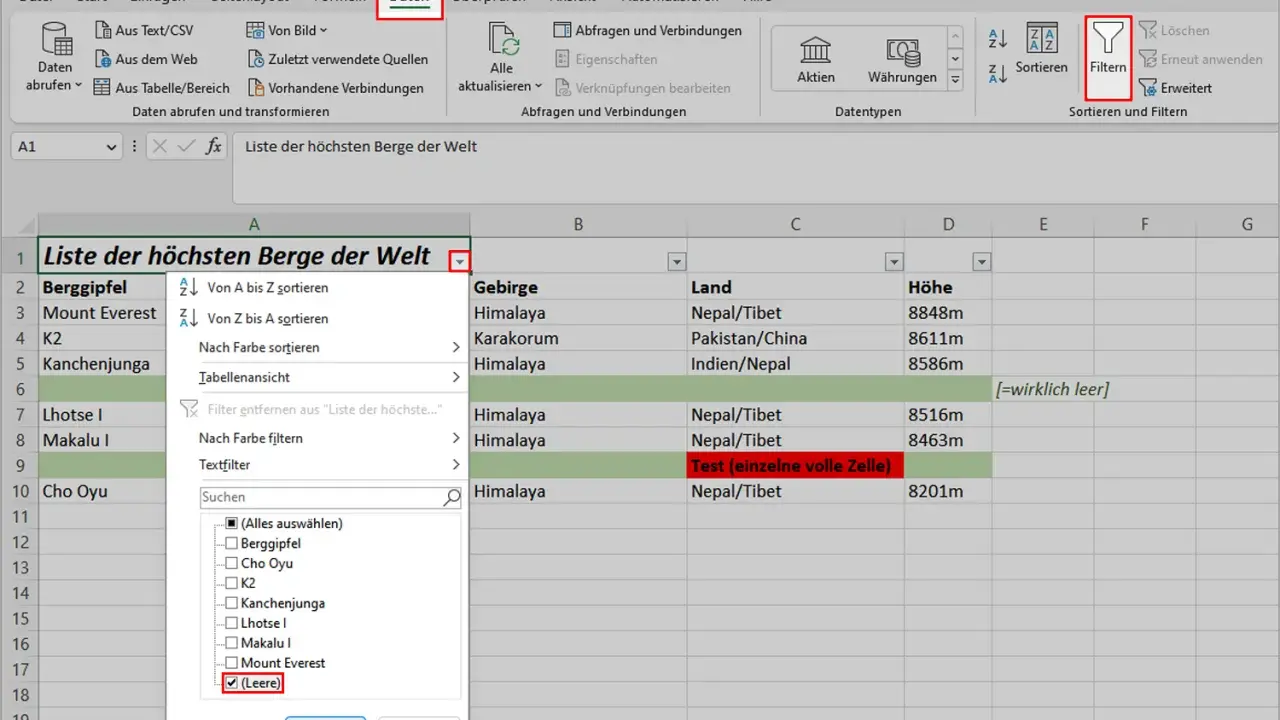Viewport: 1280px width, 720px height.
Task: Select the 8848m height cell
Action: [x=948, y=313]
